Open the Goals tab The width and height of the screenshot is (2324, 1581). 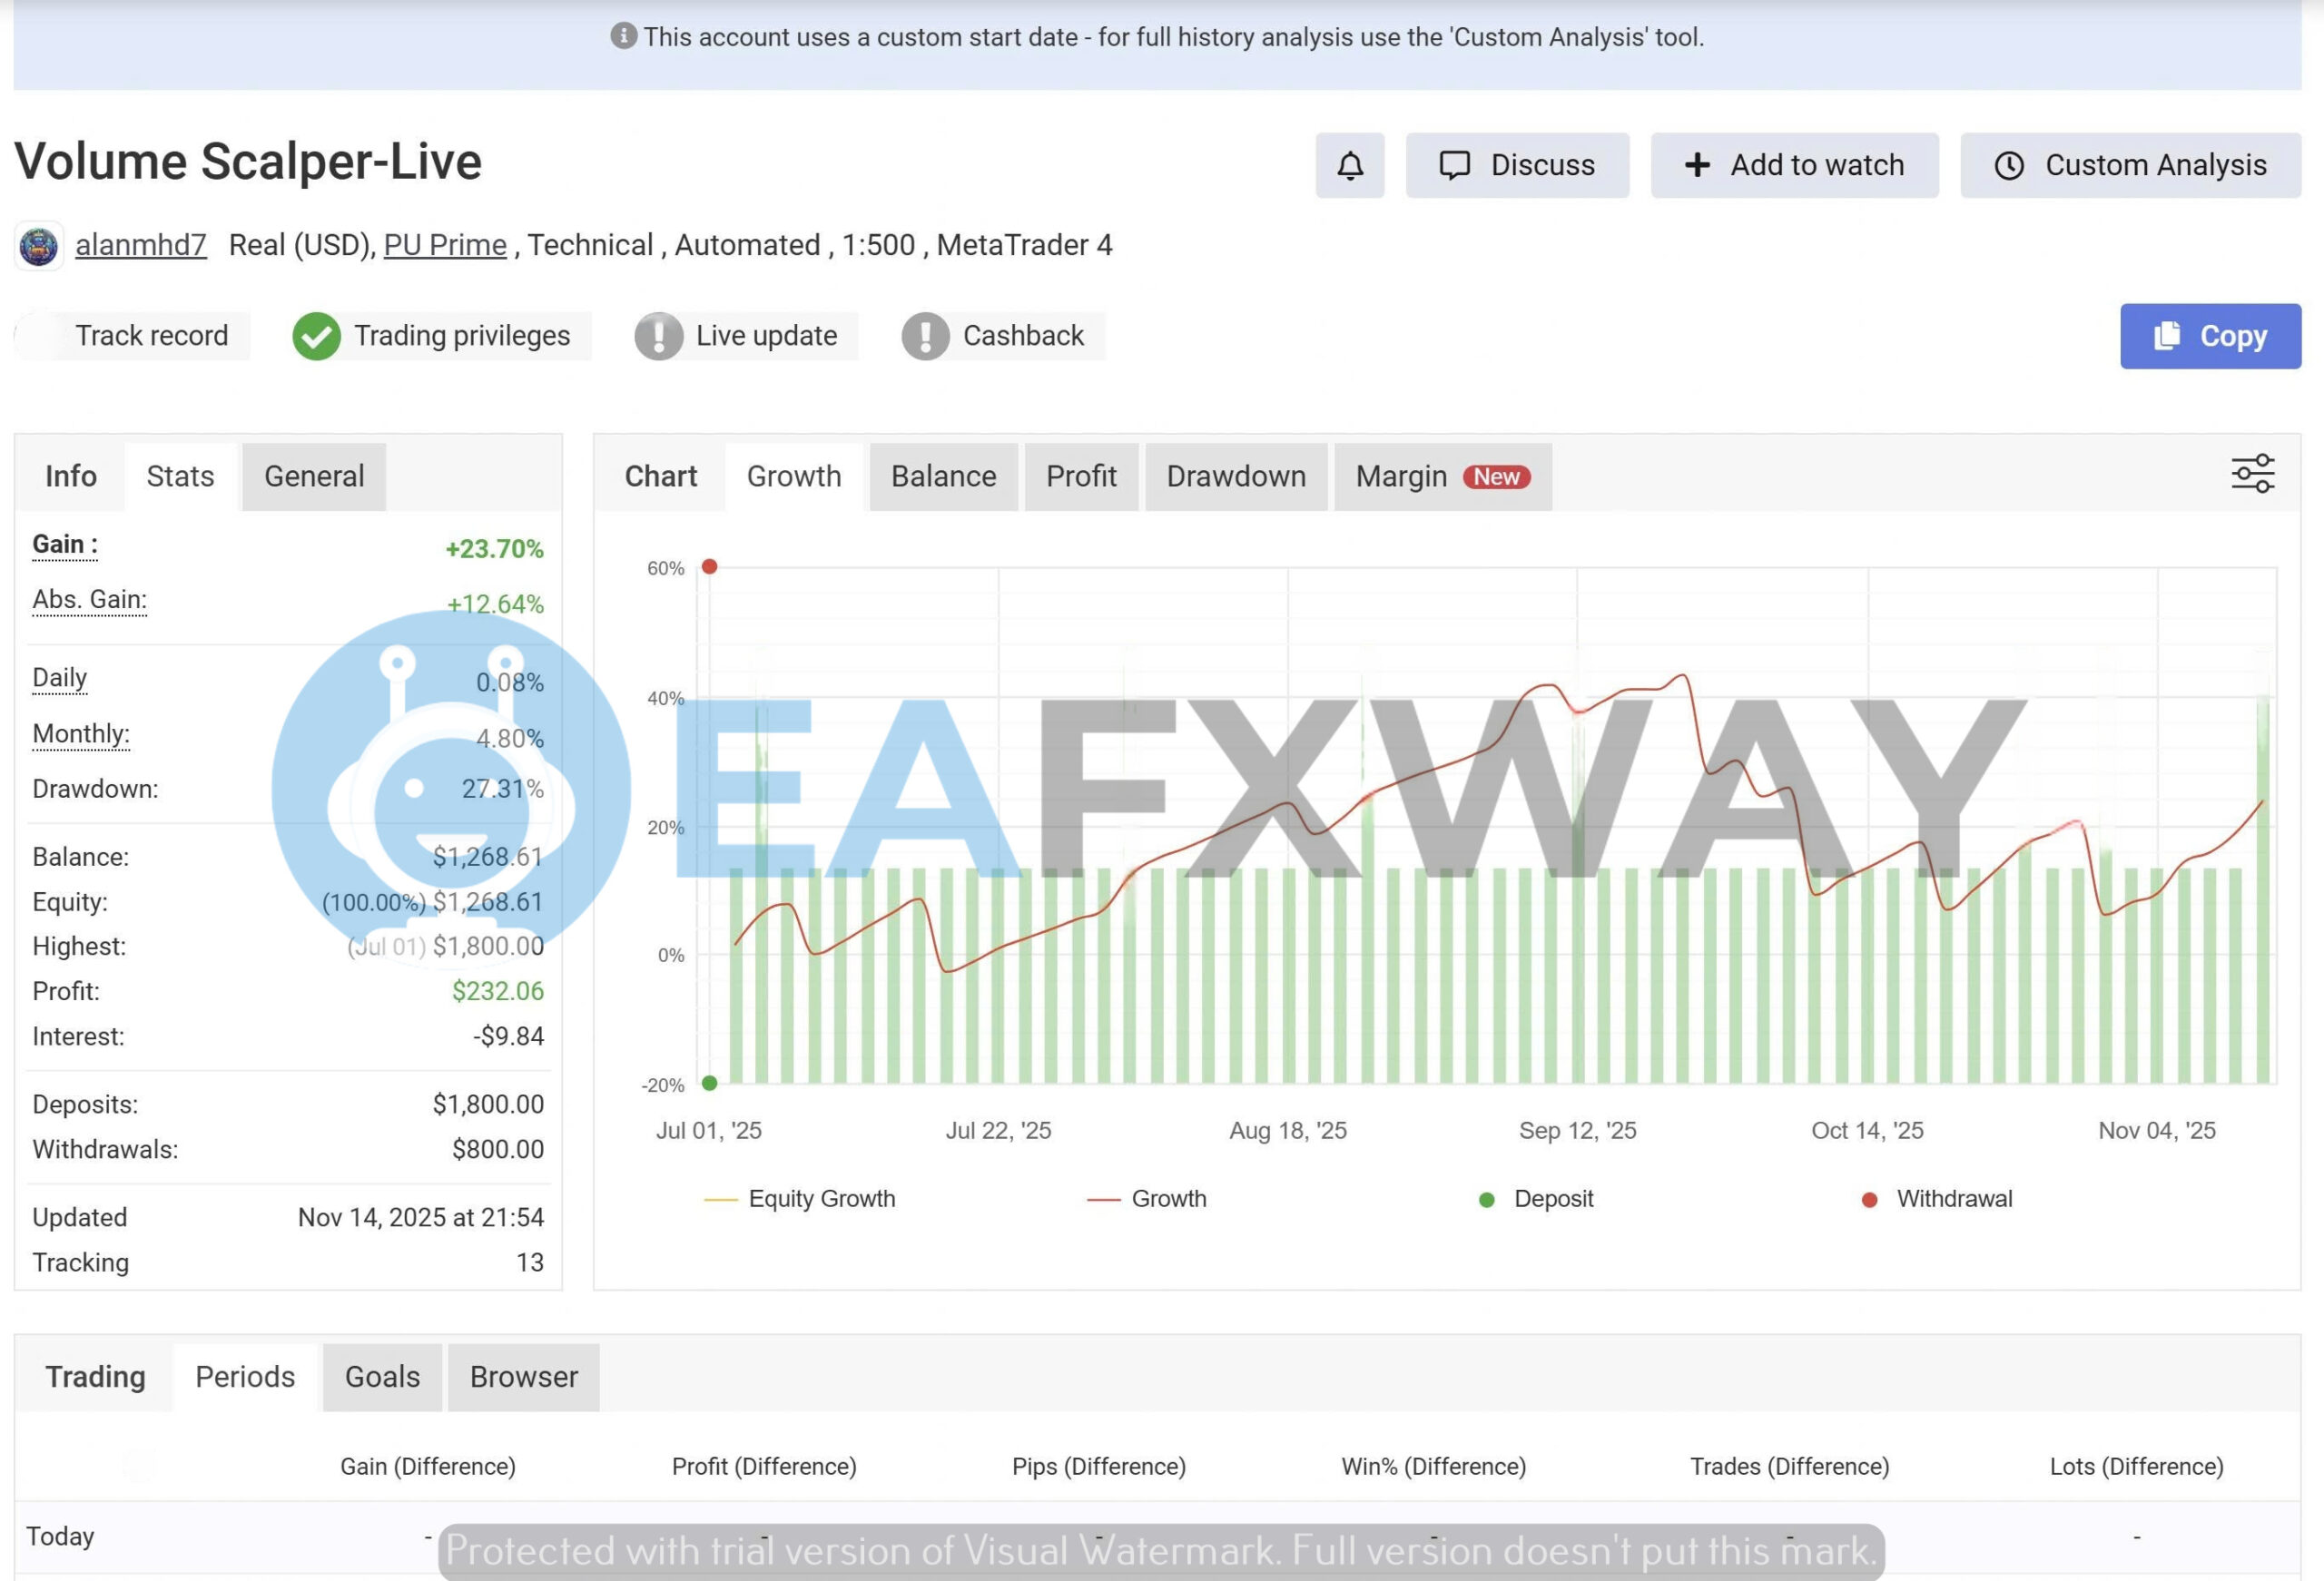(x=382, y=1377)
